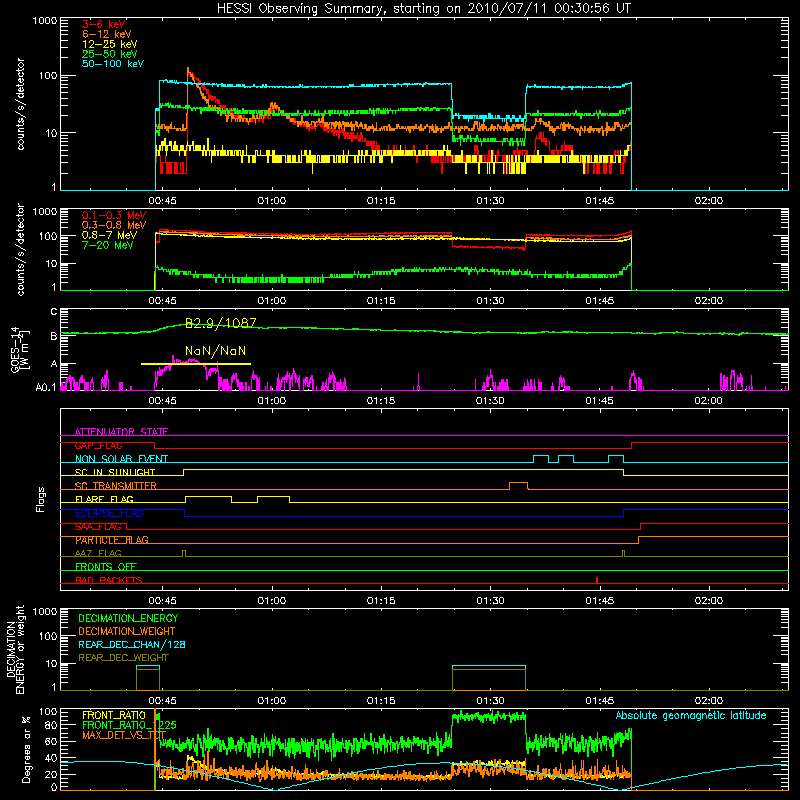Click the GOES-14 axis label
800x800 pixels.
(x=19, y=349)
